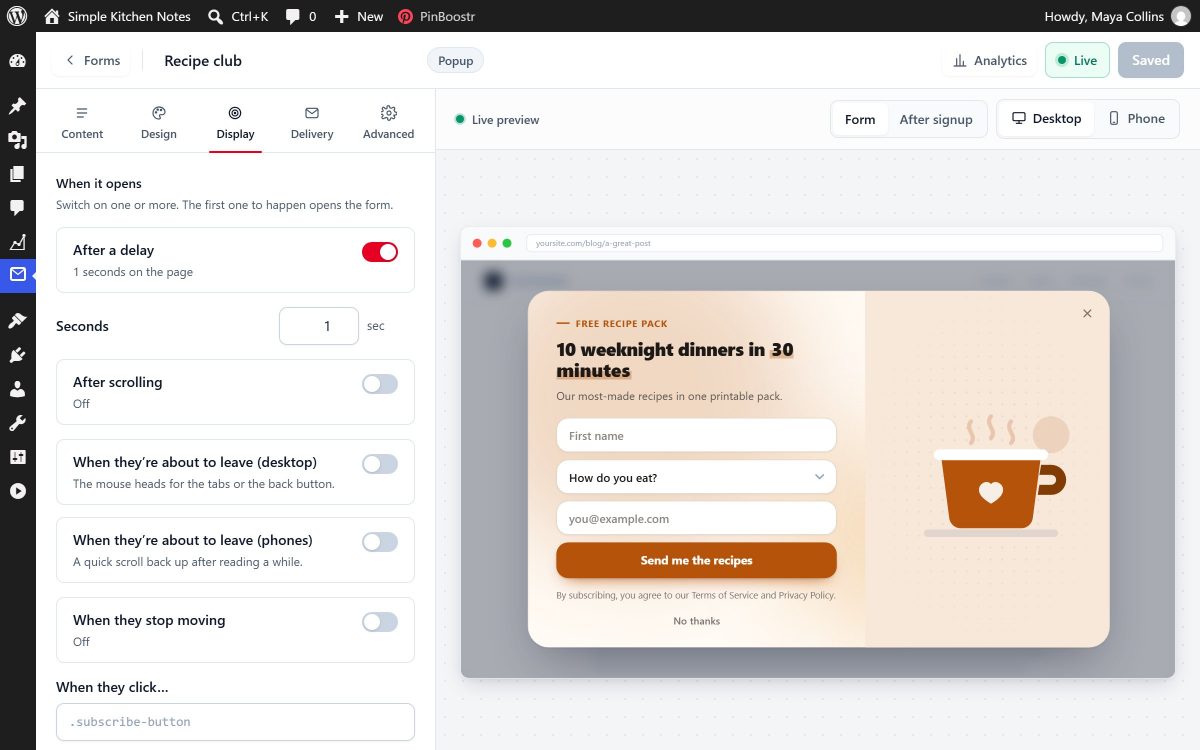The height and width of the screenshot is (750, 1200).
Task: Open the line chart analytics sidebar icon
Action: click(17, 242)
